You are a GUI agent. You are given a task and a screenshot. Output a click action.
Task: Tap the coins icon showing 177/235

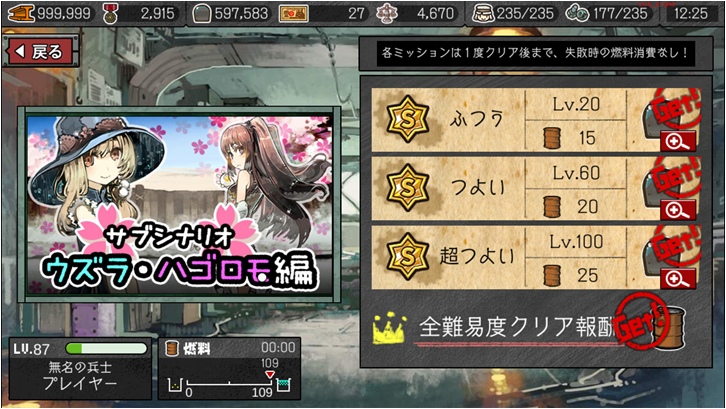pyautogui.click(x=577, y=14)
